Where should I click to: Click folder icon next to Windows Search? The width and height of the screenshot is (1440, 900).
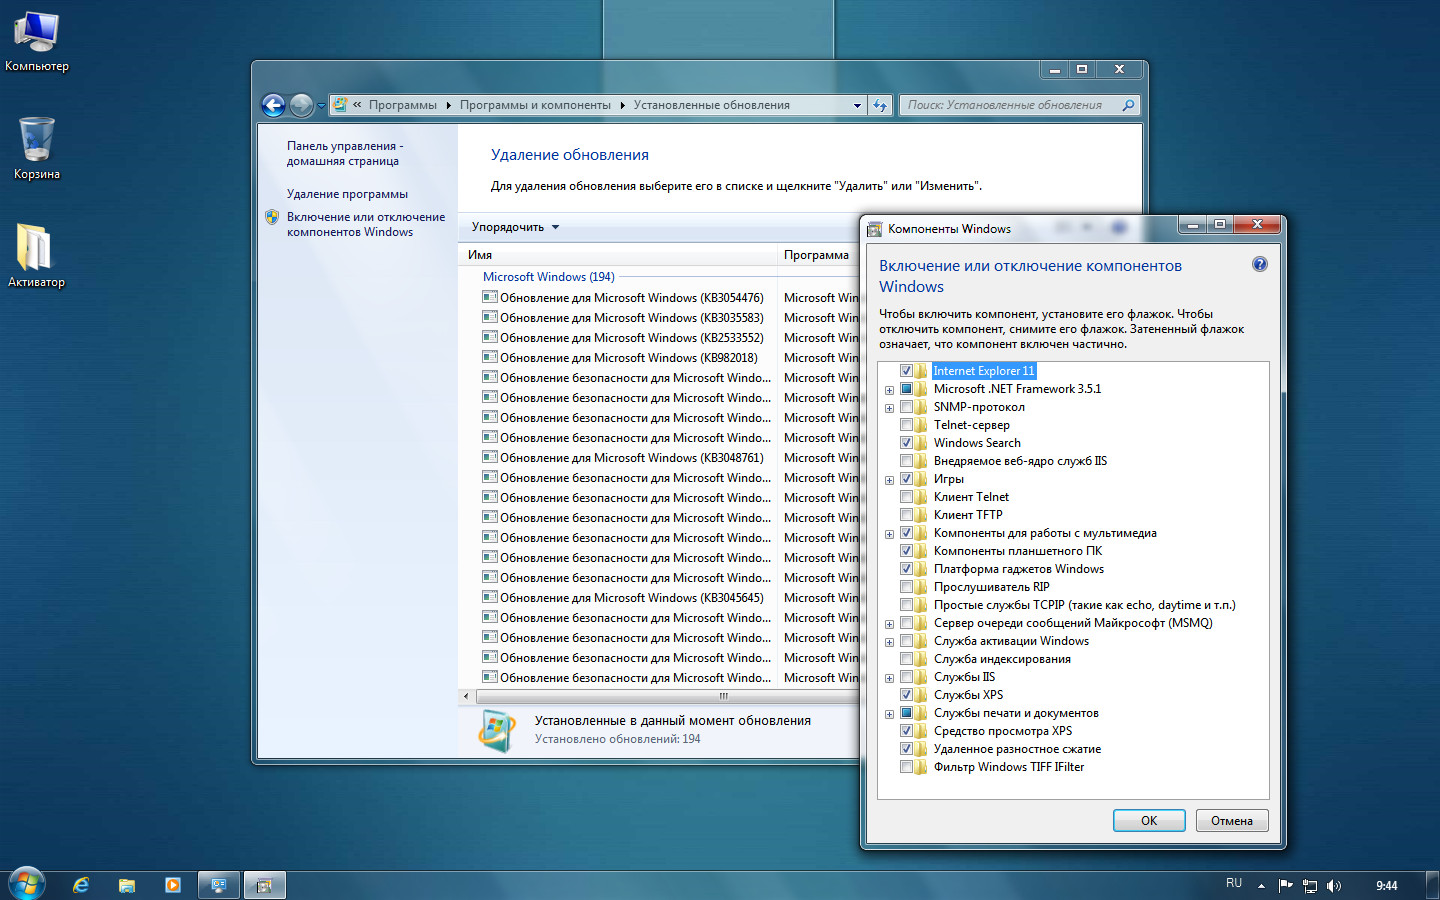(922, 443)
